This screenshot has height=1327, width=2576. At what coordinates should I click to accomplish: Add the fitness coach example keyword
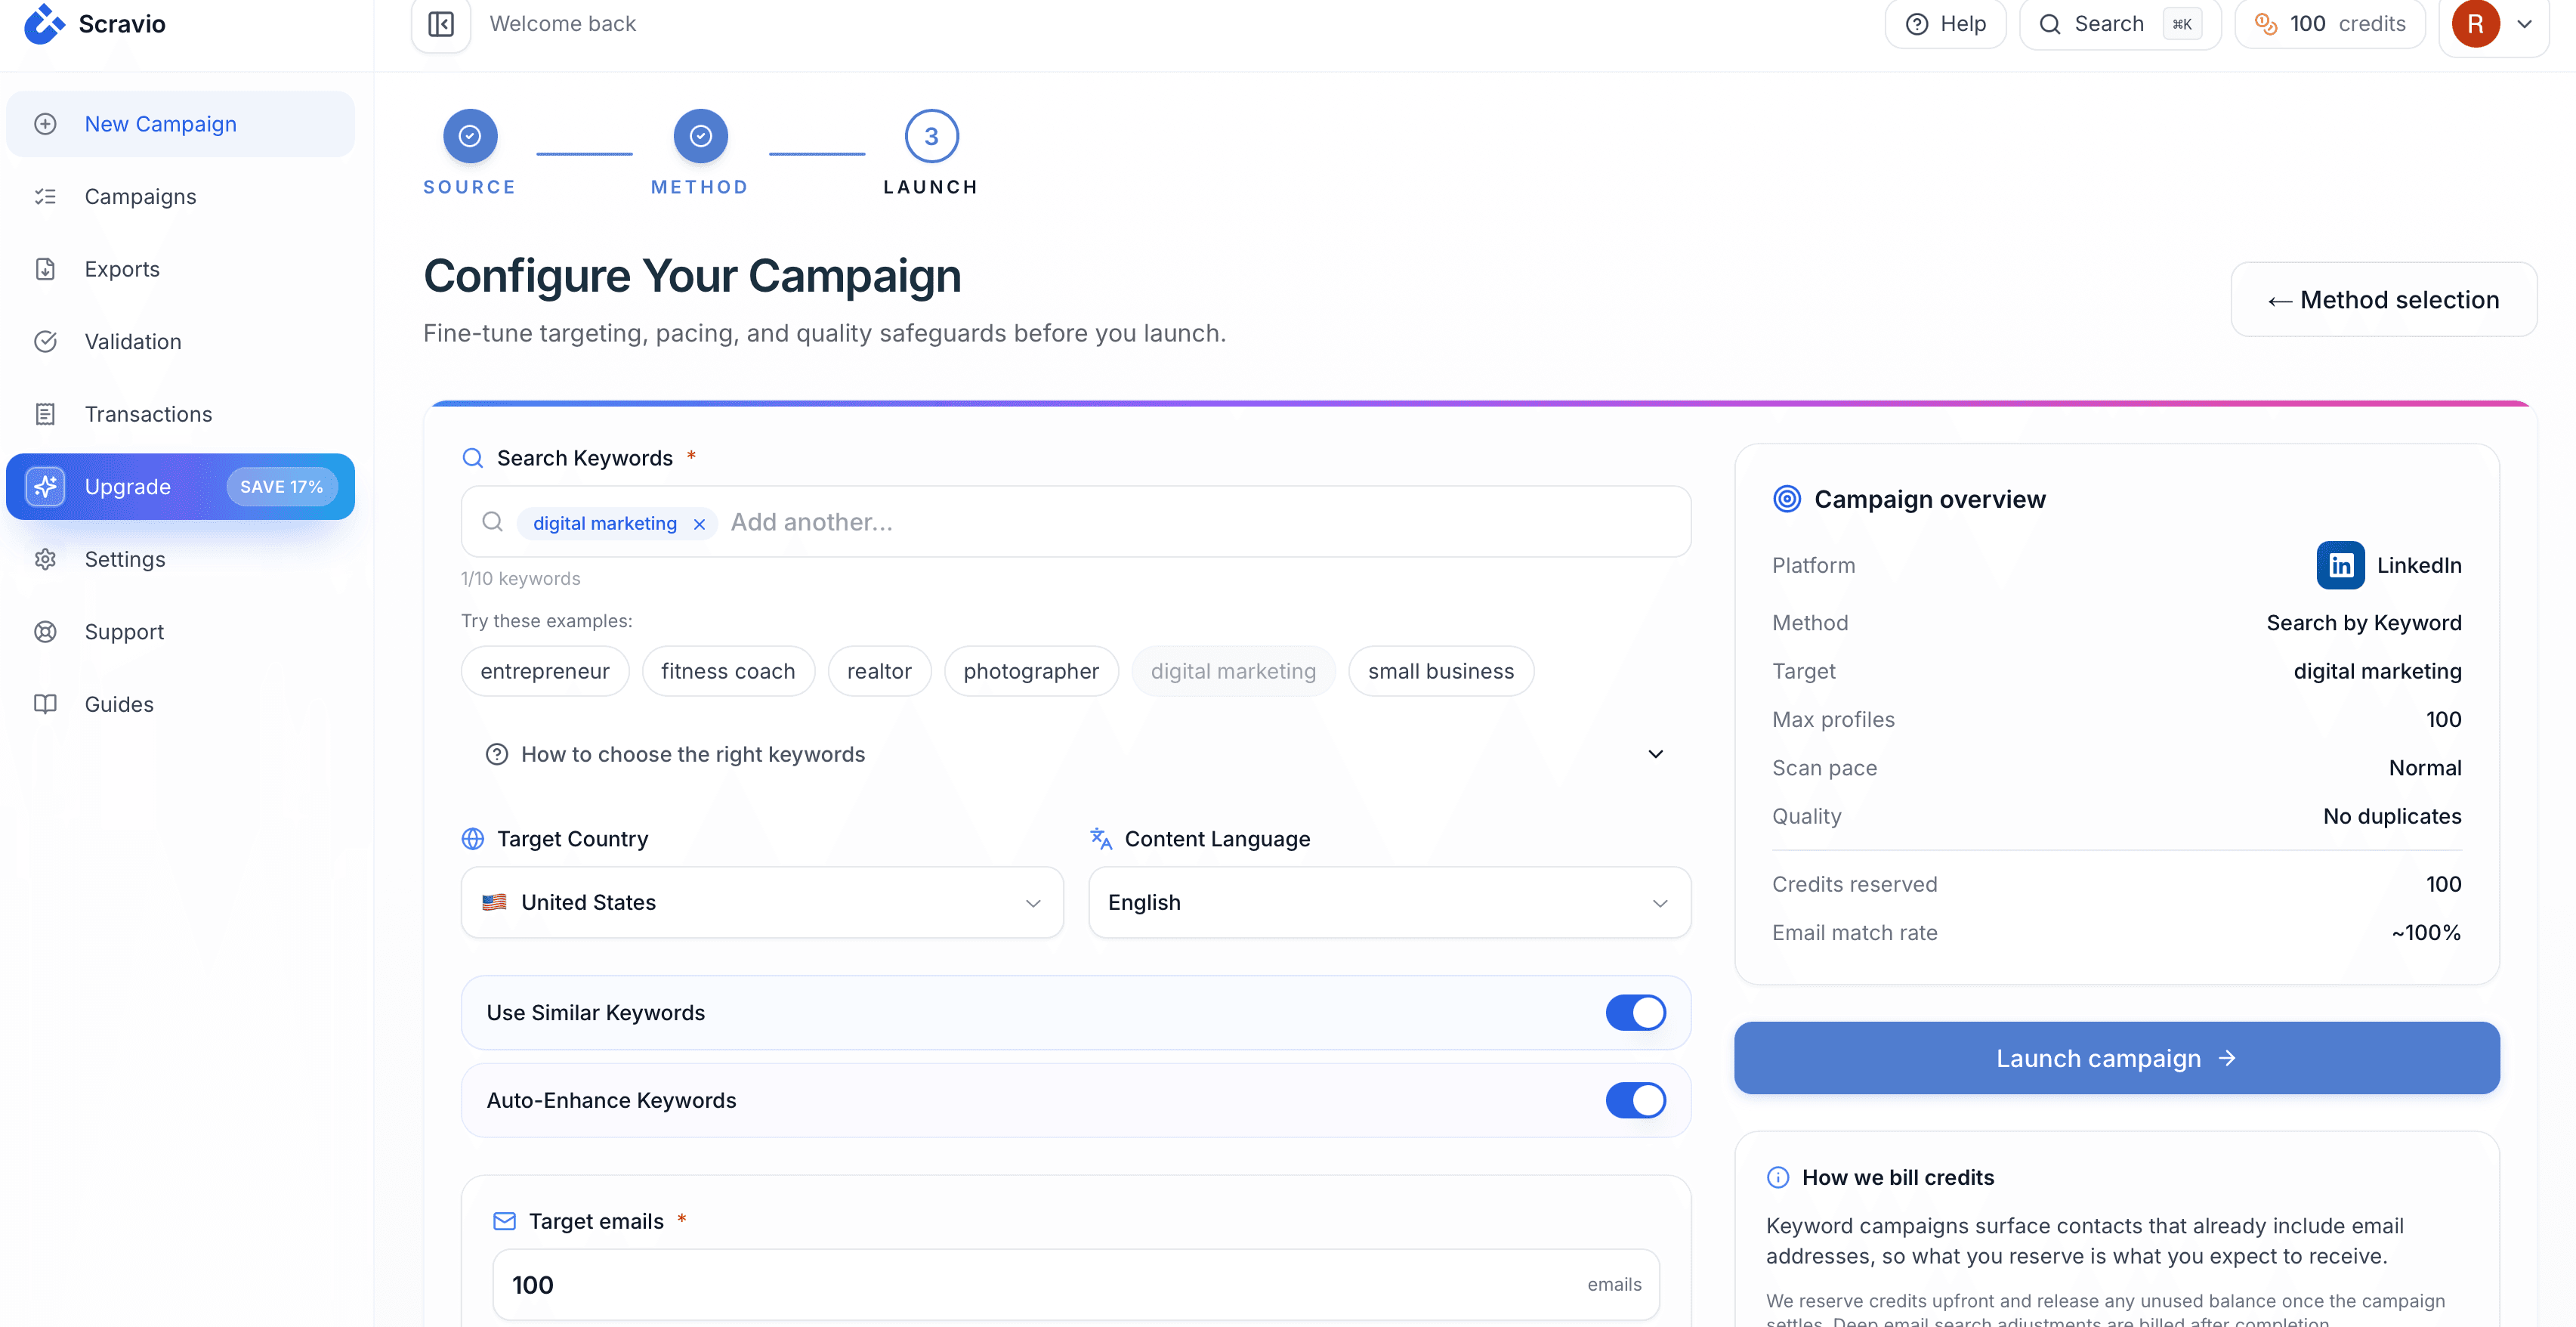click(728, 671)
